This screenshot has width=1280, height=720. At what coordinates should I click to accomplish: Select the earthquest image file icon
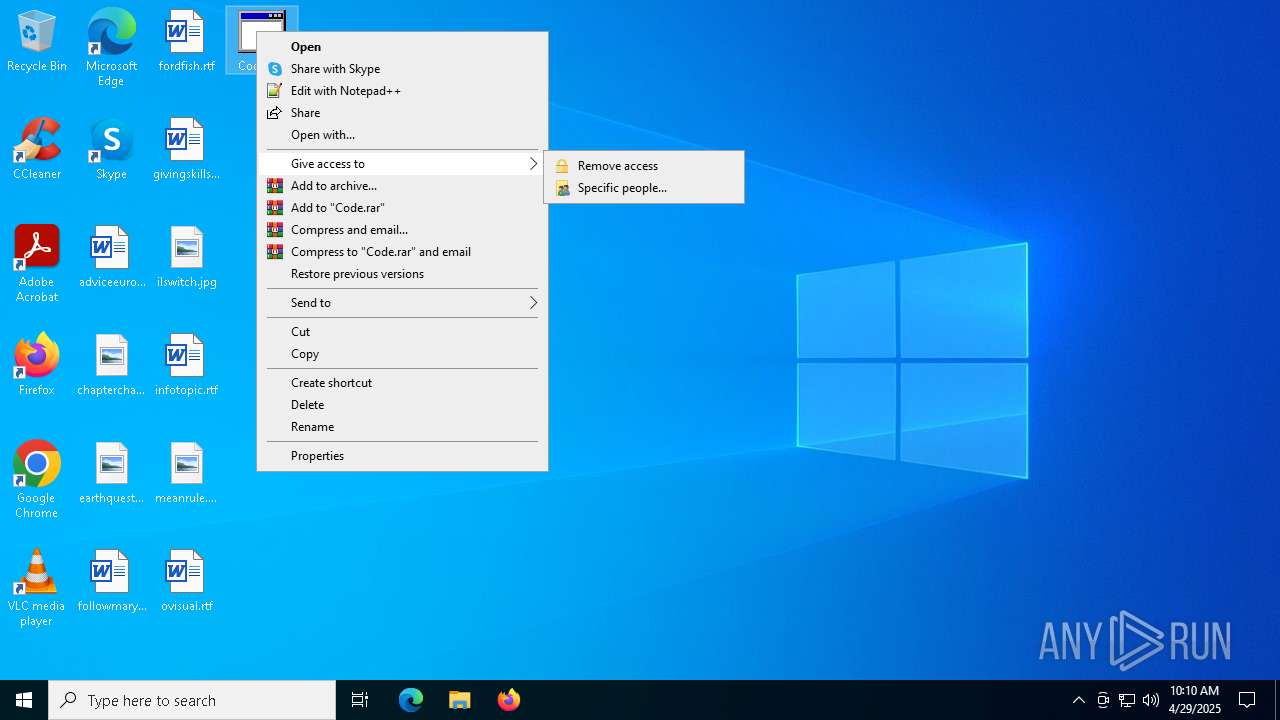(111, 474)
